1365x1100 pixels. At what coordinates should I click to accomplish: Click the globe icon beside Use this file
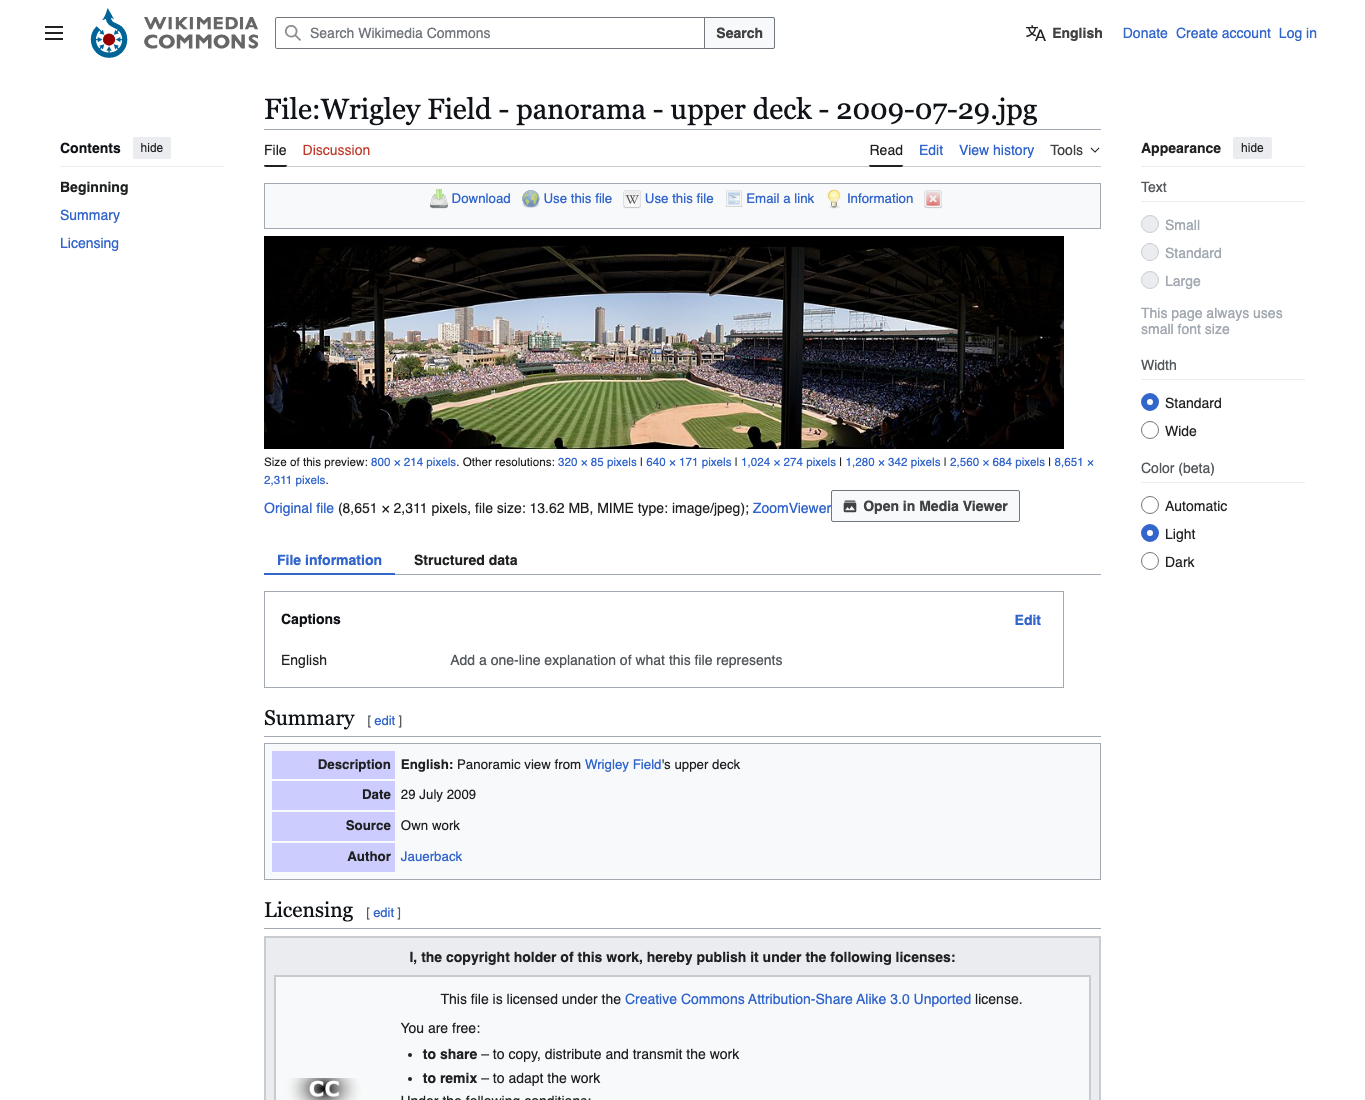[531, 199]
